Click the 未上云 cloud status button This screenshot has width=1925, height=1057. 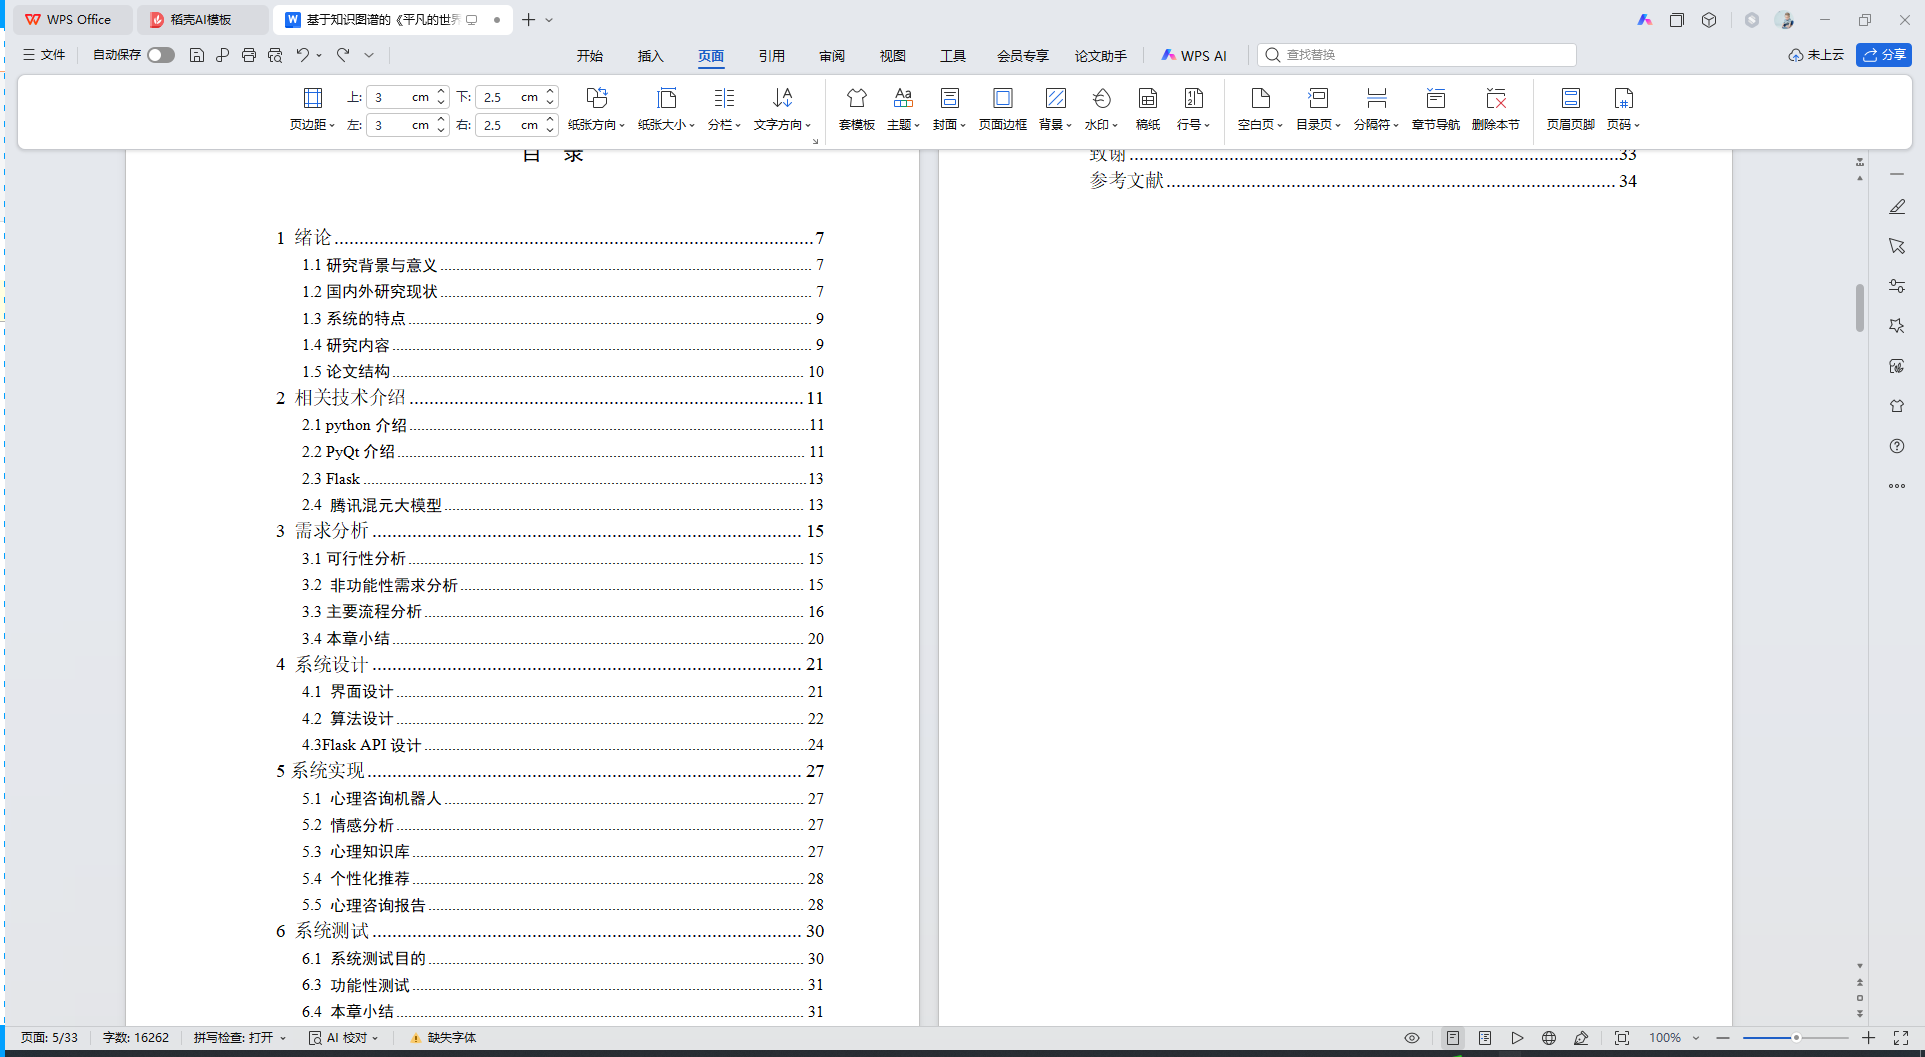click(1816, 55)
